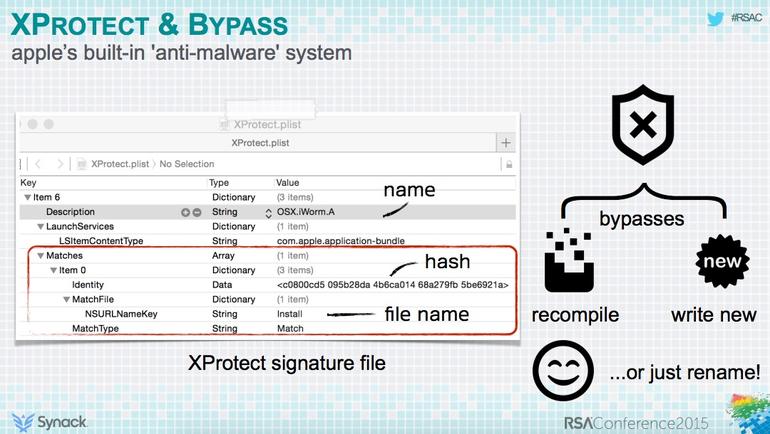Image resolution: width=770 pixels, height=434 pixels.
Task: Click the plus button beside XProtect.plist tab
Action: pyautogui.click(x=506, y=143)
